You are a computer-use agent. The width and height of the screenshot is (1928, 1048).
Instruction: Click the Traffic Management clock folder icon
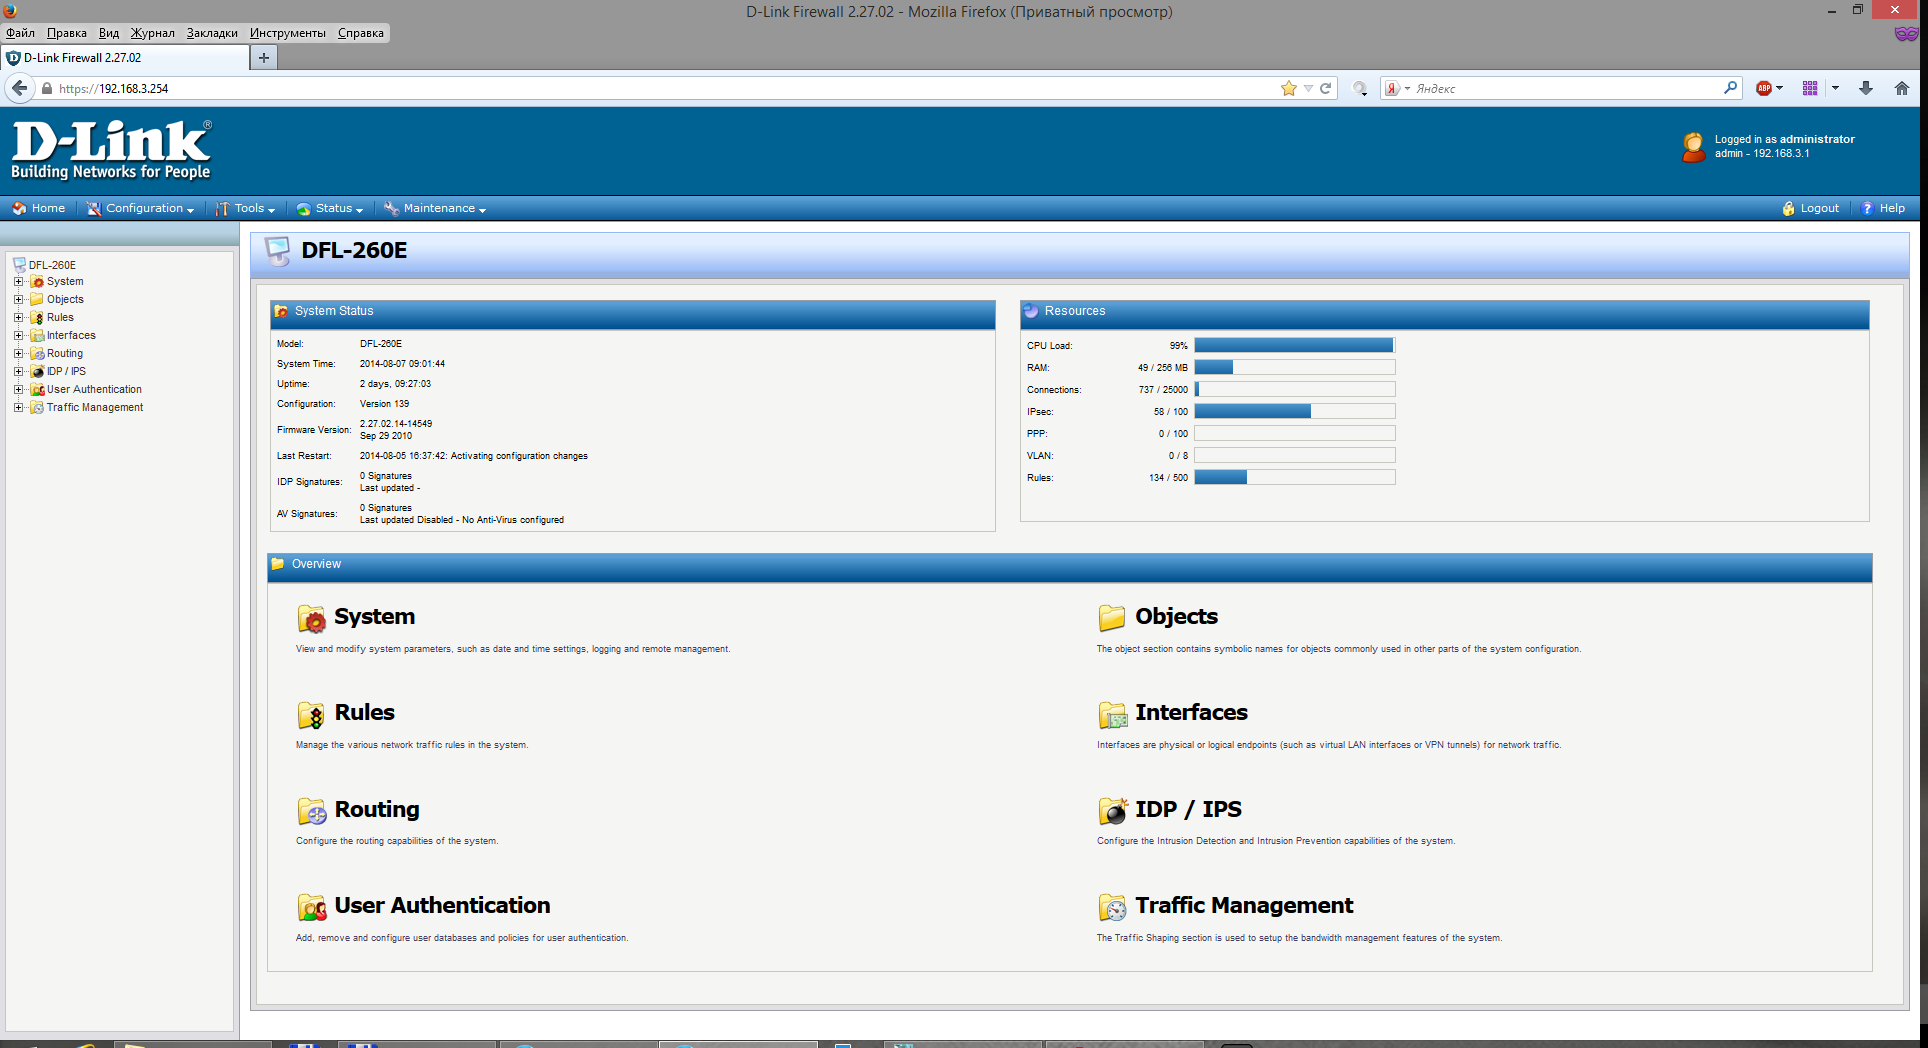pyautogui.click(x=1112, y=907)
